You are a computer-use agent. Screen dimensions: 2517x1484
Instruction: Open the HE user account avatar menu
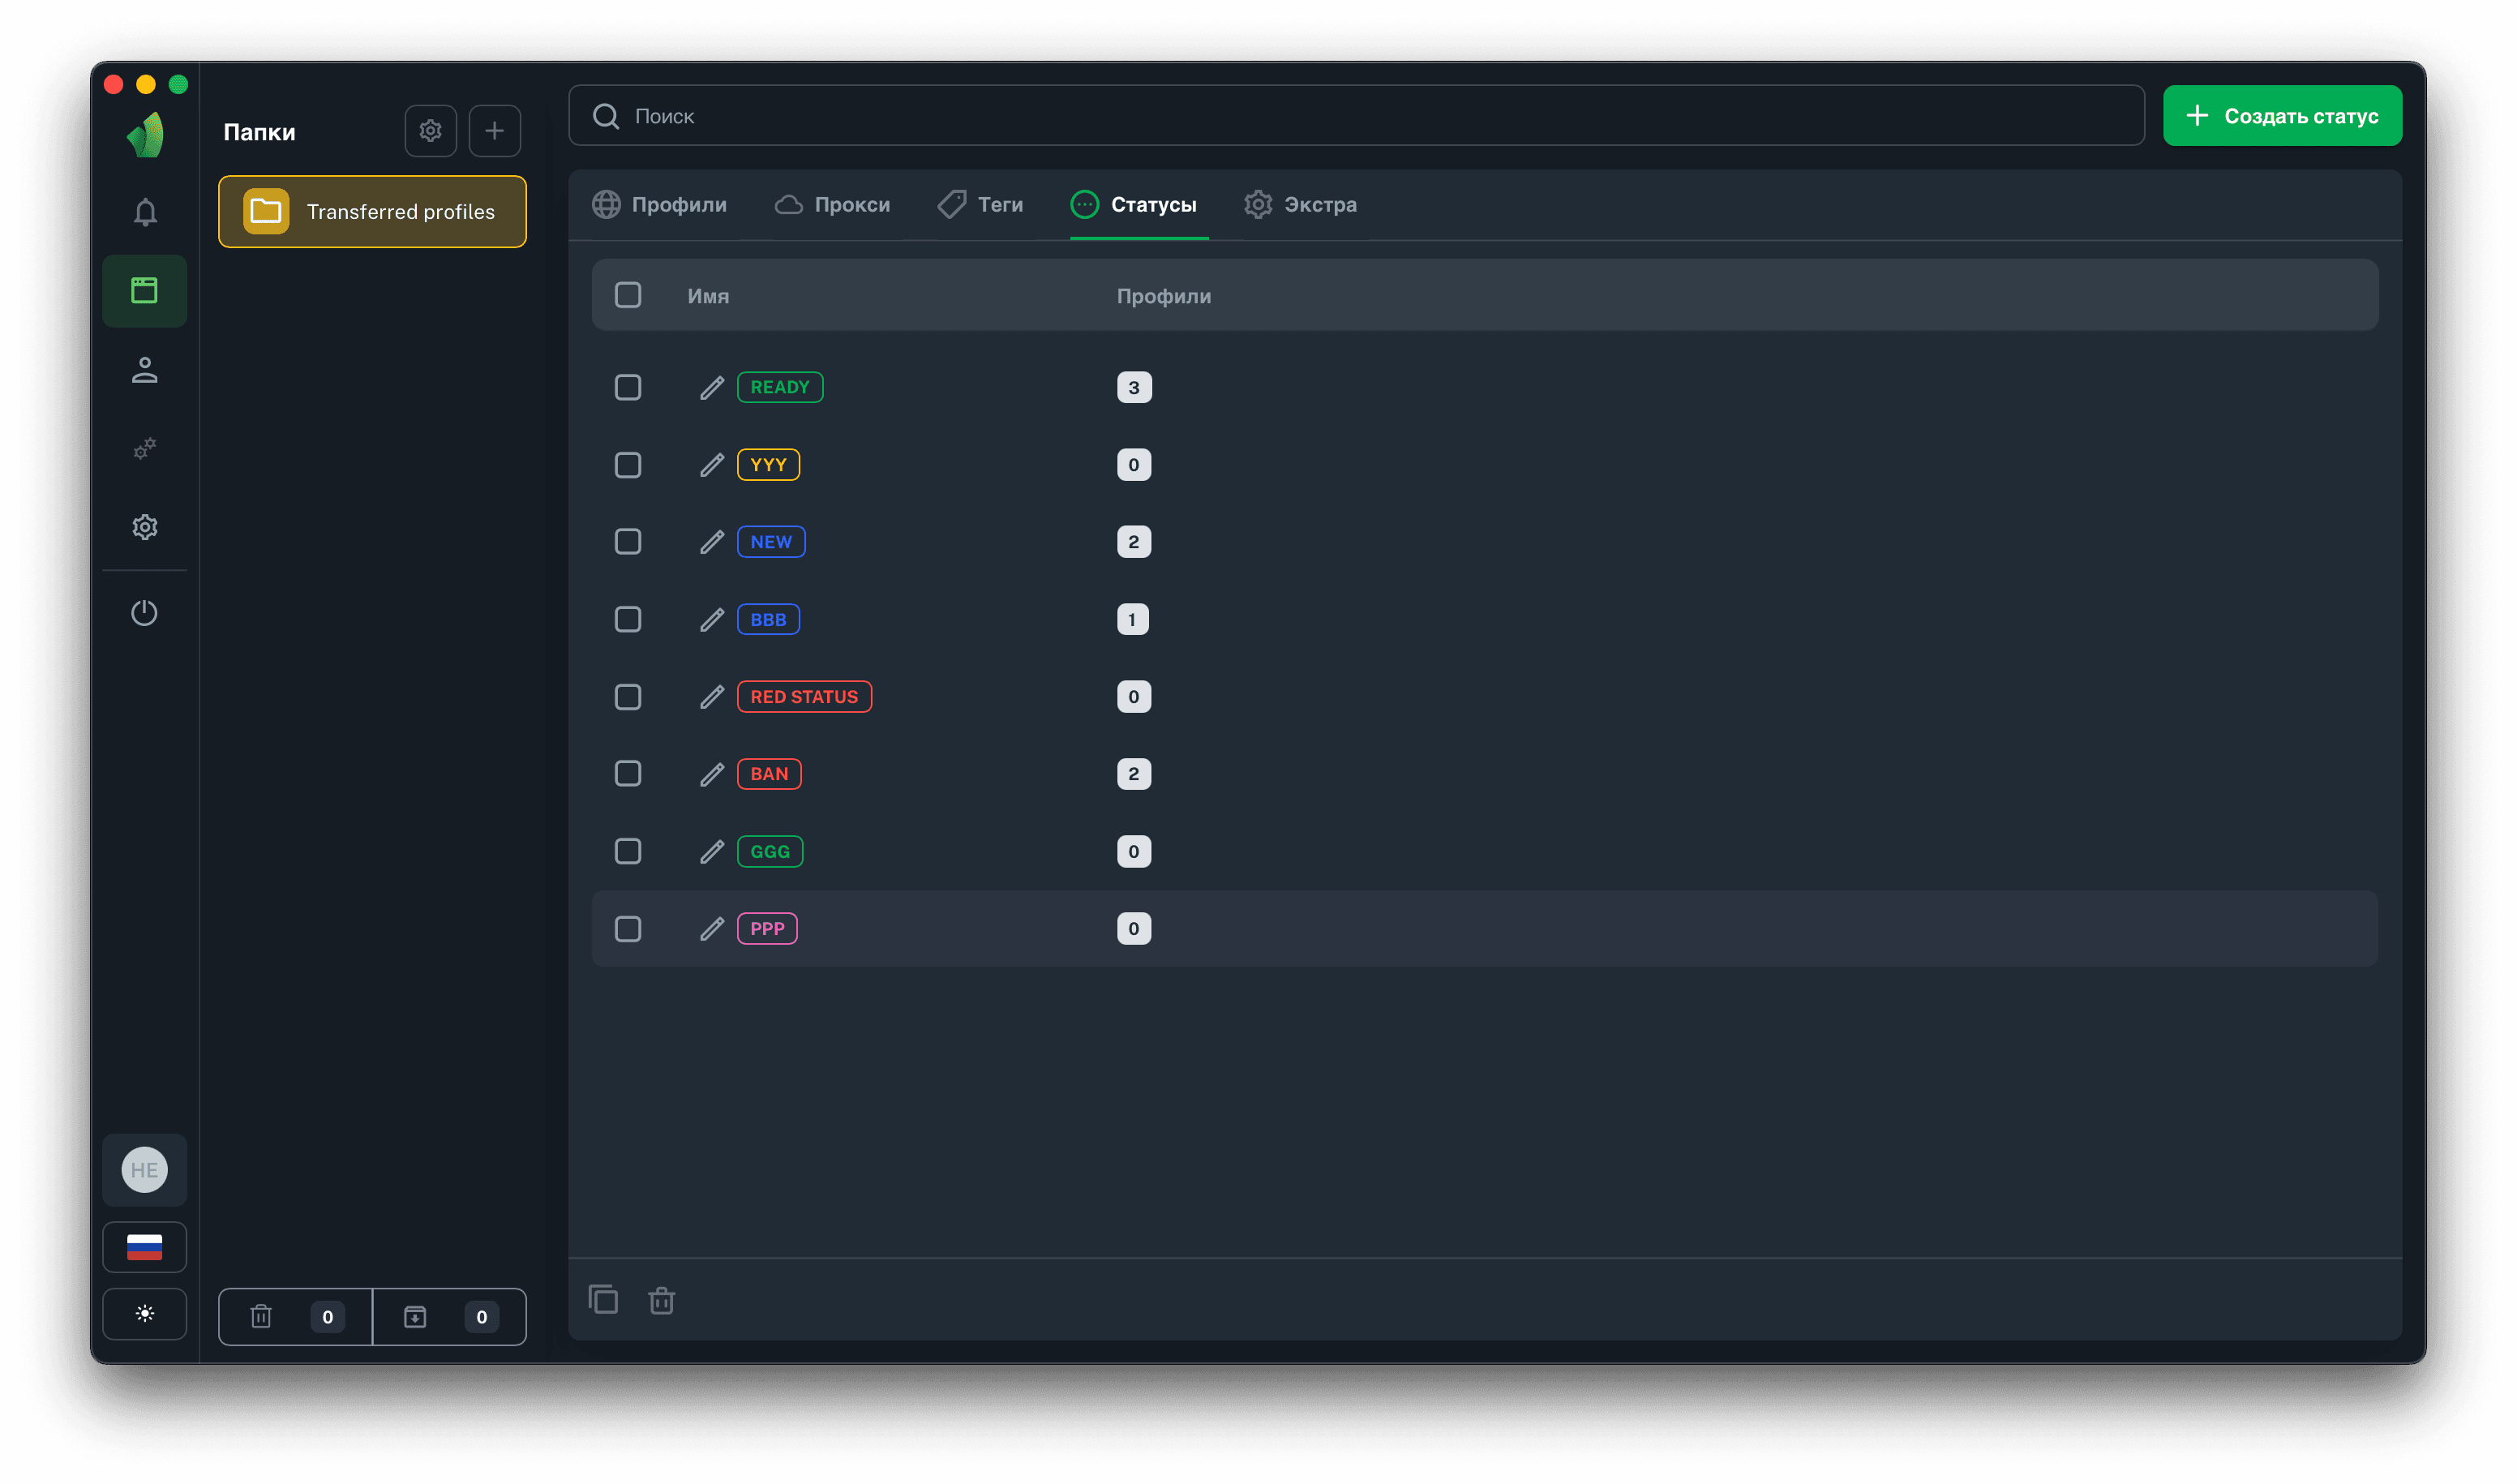click(x=145, y=1170)
